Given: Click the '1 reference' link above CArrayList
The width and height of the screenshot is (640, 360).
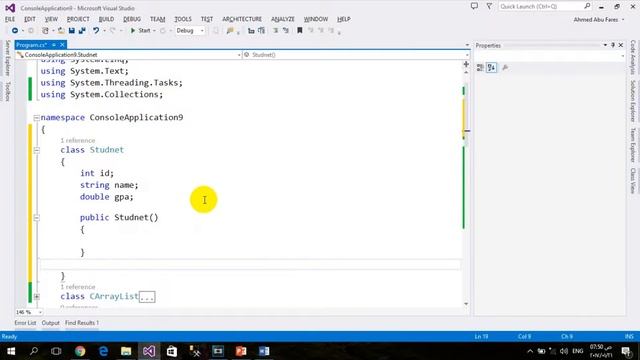Looking at the screenshot, I should pyautogui.click(x=78, y=287).
